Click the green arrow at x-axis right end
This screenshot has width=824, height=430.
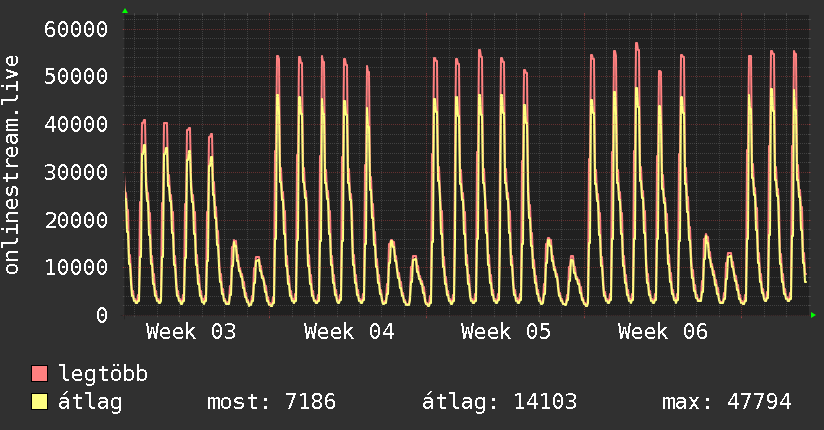tap(814, 315)
